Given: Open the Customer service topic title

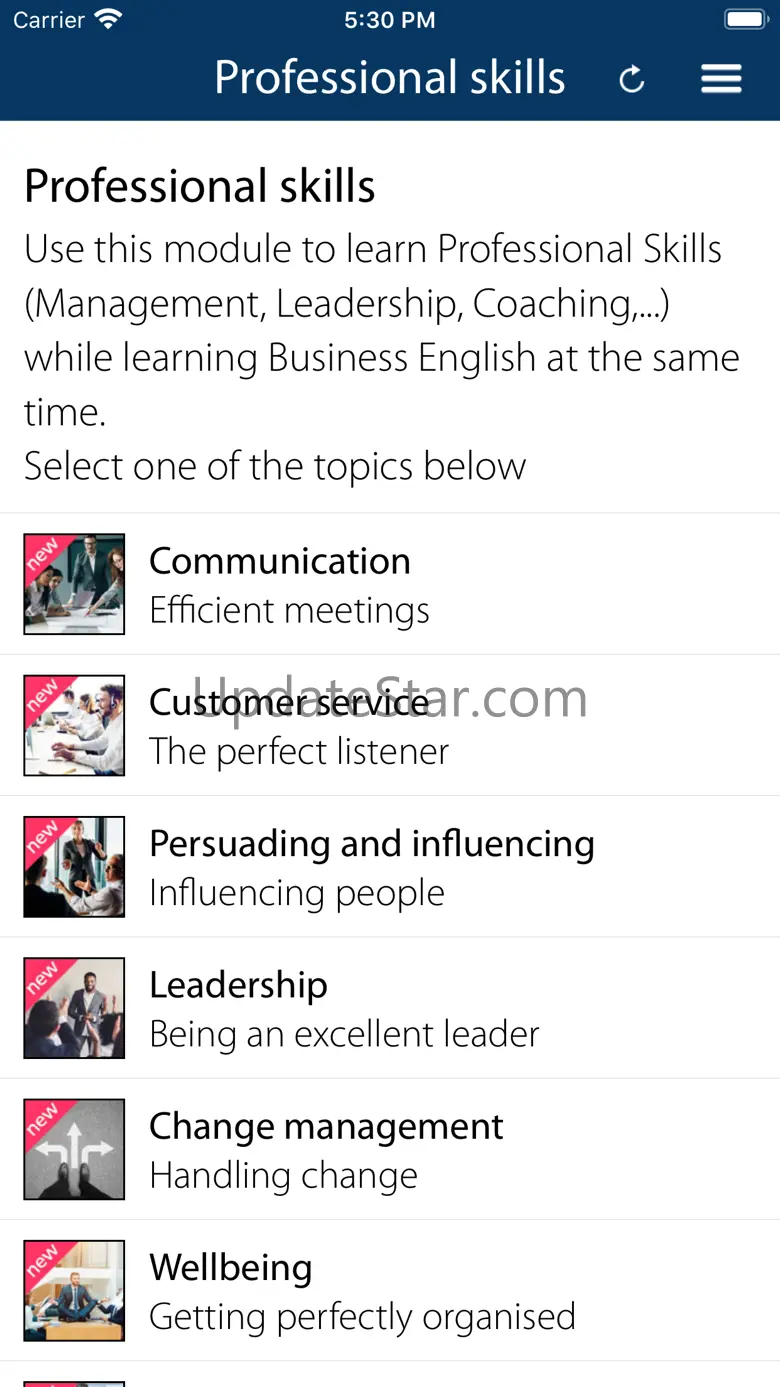Looking at the screenshot, I should pos(289,702).
